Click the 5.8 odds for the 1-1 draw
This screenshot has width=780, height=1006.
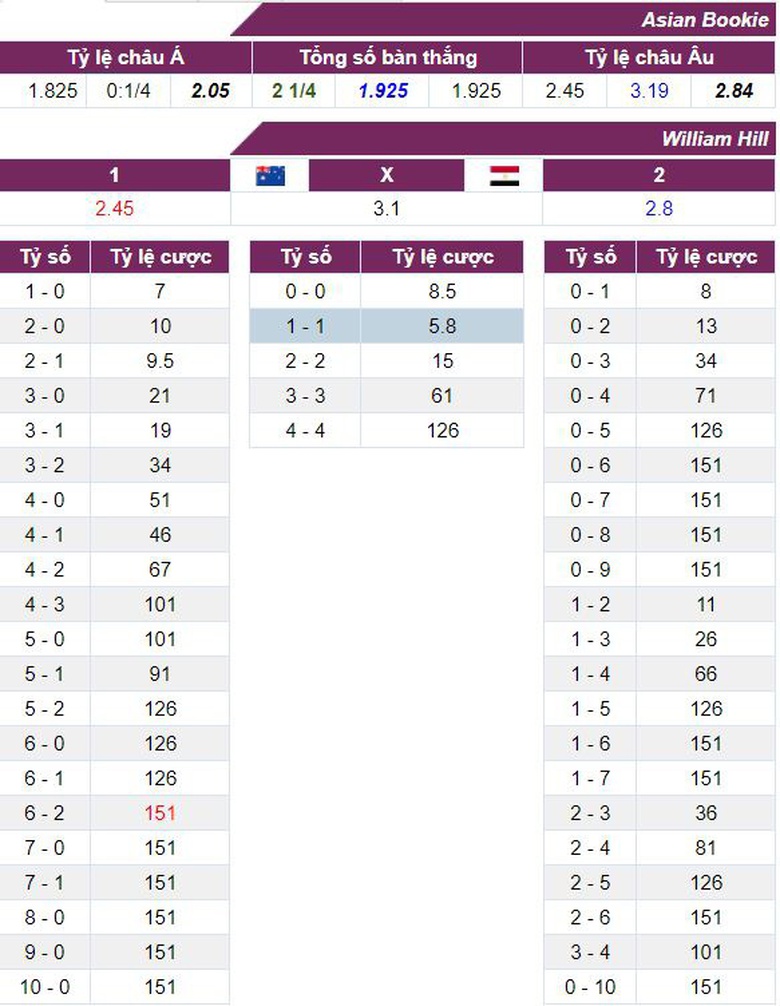coord(441,326)
